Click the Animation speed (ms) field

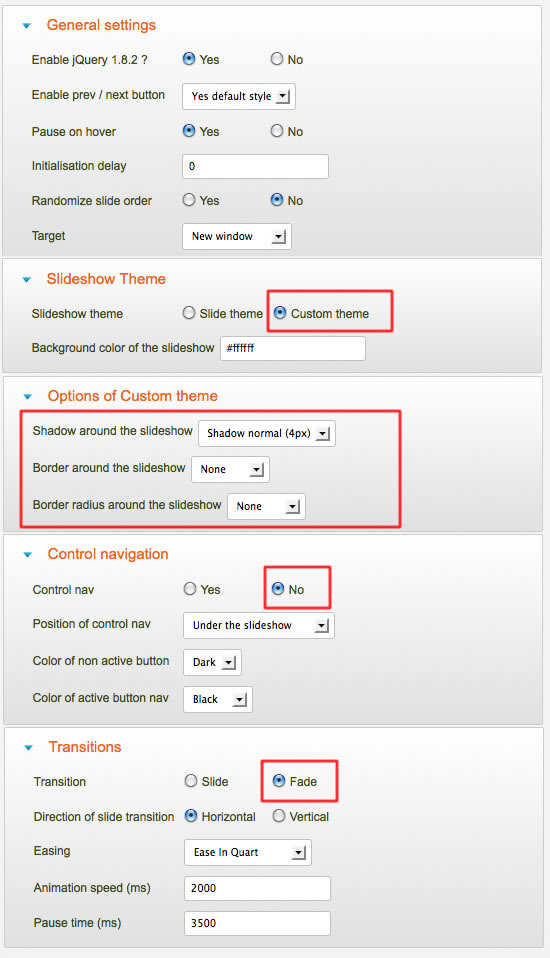click(257, 888)
